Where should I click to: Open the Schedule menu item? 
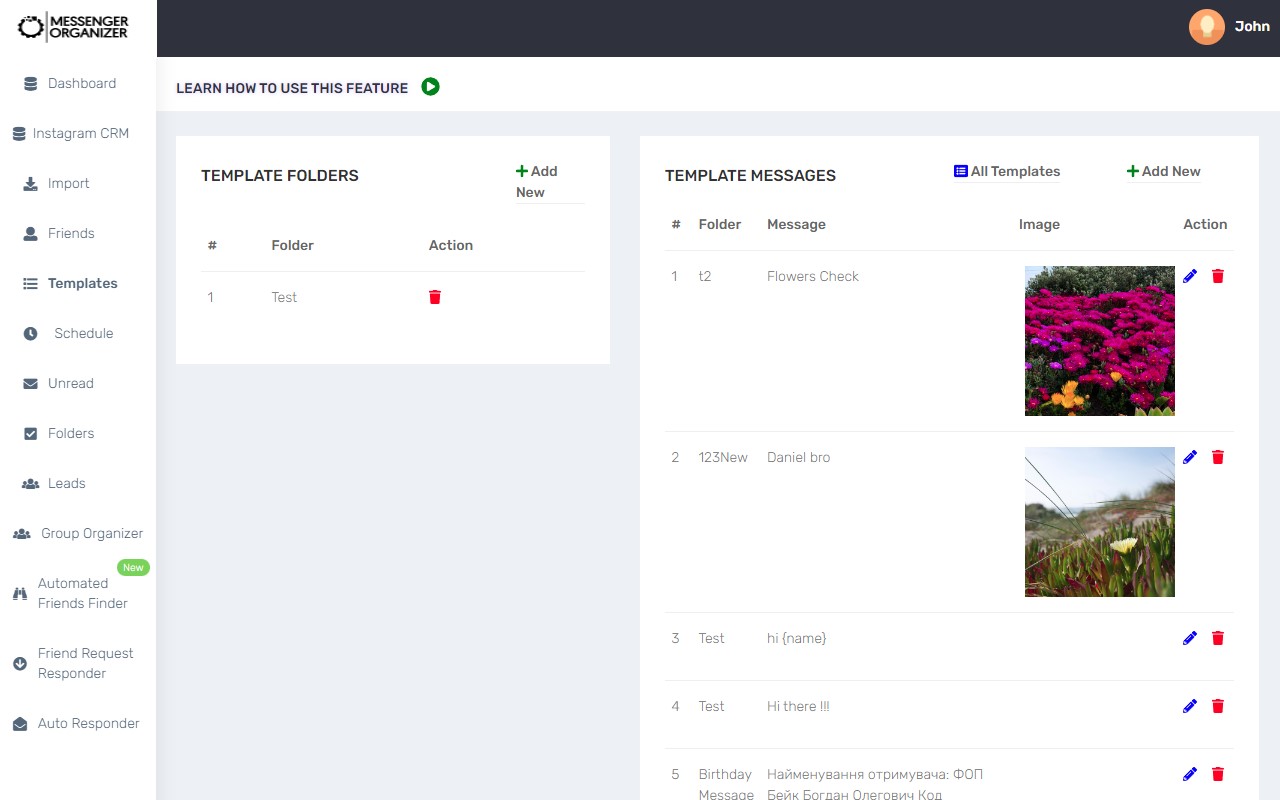83,333
